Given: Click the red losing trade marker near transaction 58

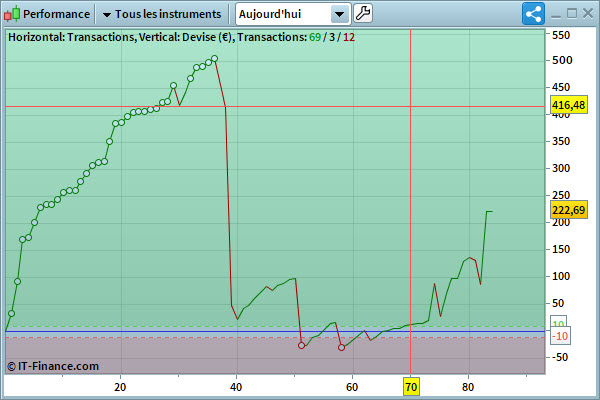Looking at the screenshot, I should pos(341,347).
